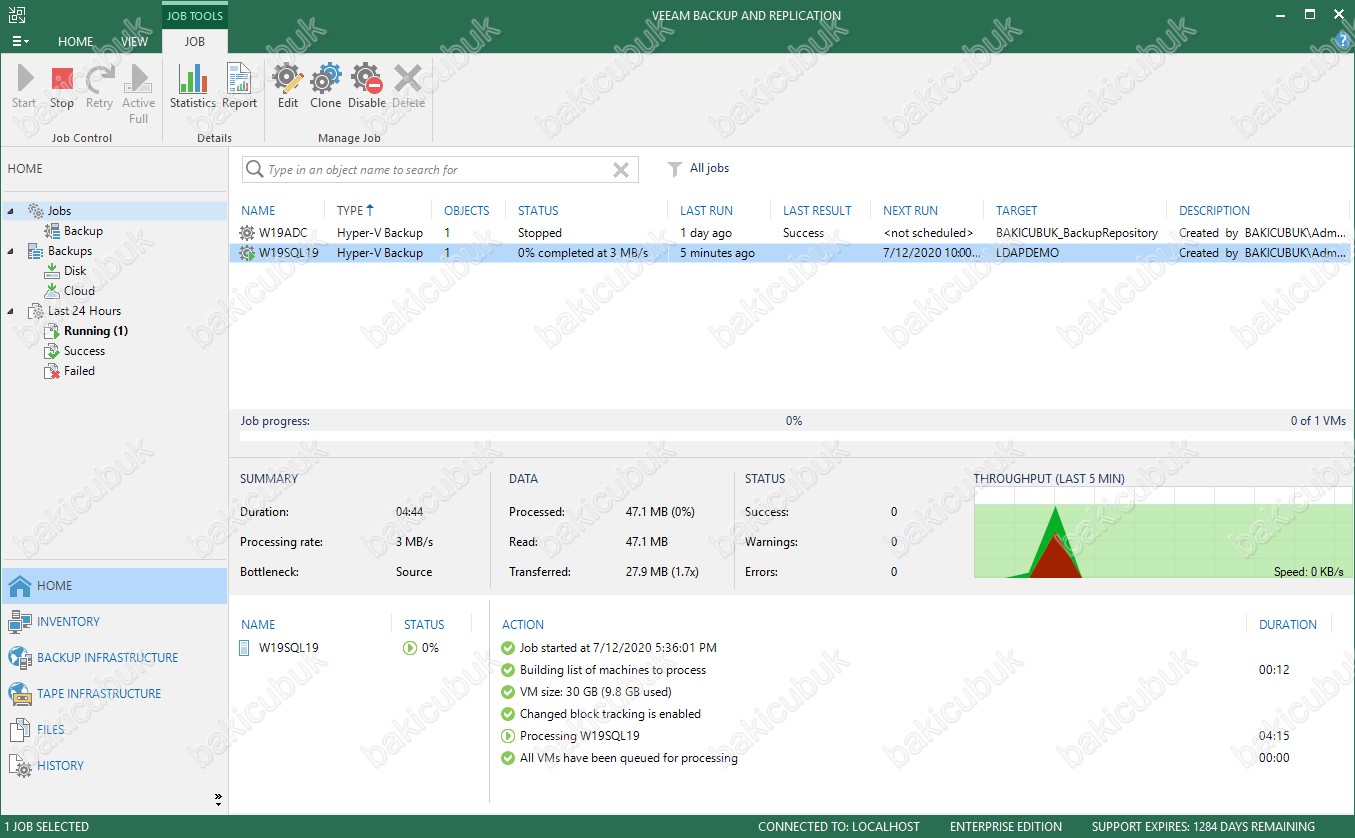Click the Start job button
1355x838 pixels.
pyautogui.click(x=24, y=87)
